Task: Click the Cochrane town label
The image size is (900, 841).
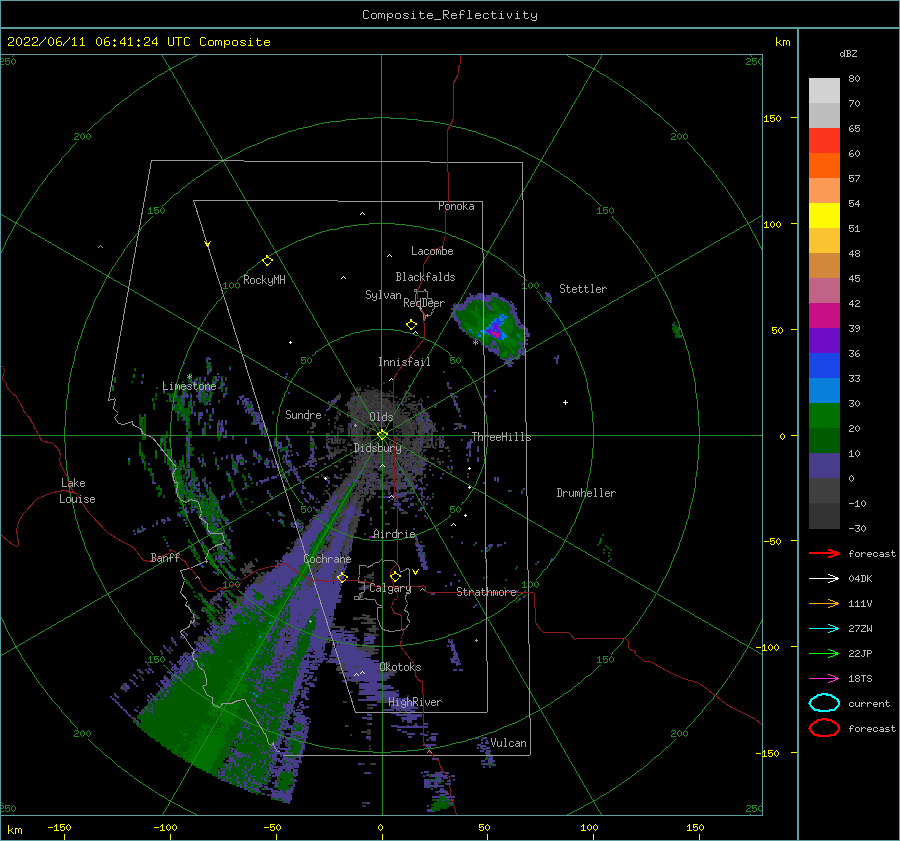Action: [x=327, y=559]
